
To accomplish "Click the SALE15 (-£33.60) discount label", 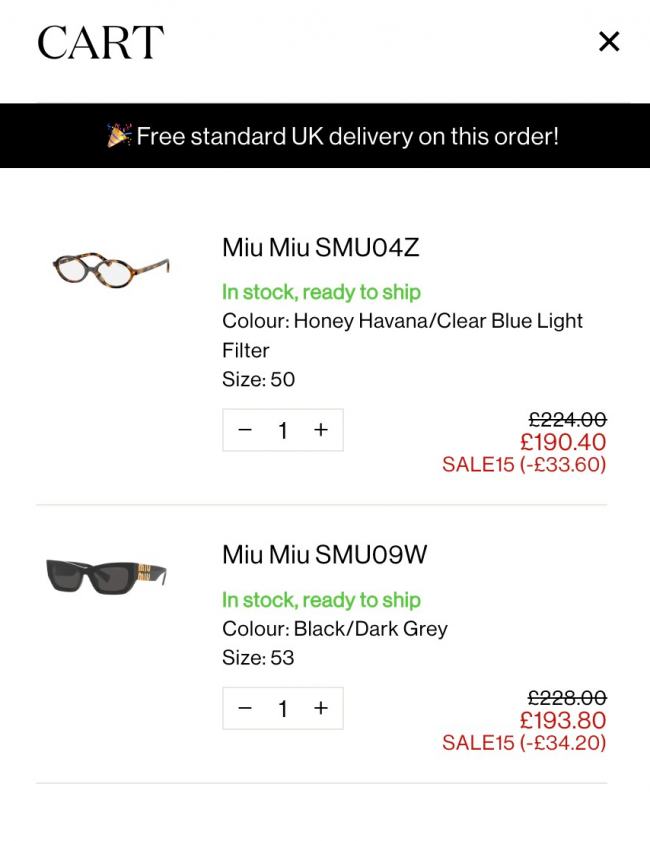I will [524, 465].
